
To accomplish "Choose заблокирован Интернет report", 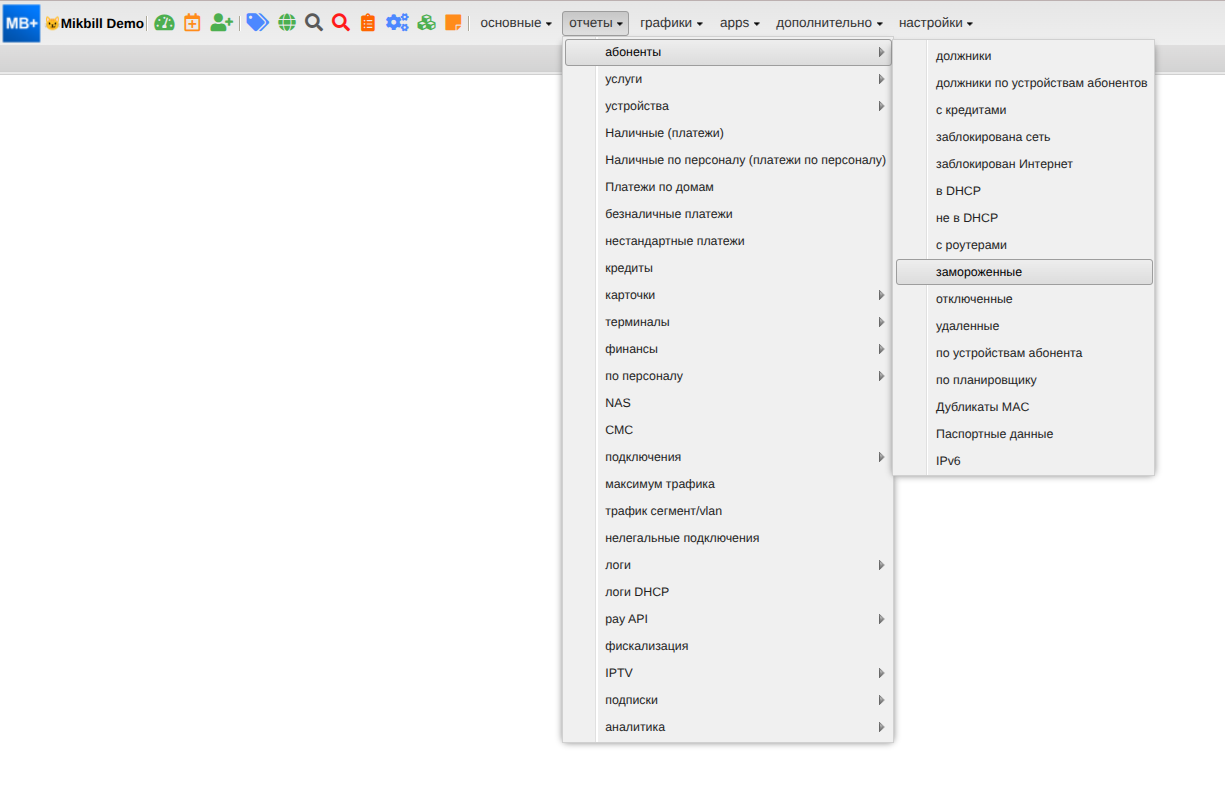I will coord(1024,164).
